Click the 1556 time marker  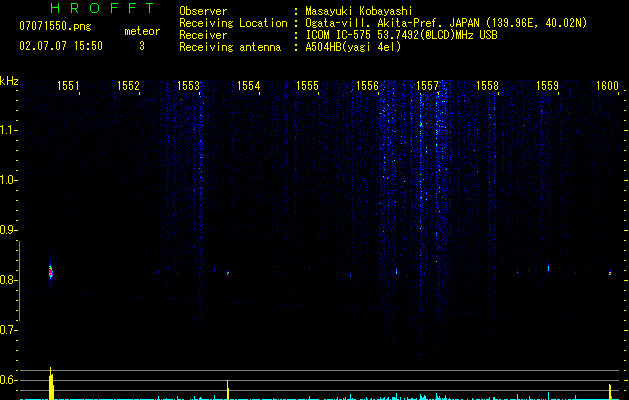(x=367, y=86)
